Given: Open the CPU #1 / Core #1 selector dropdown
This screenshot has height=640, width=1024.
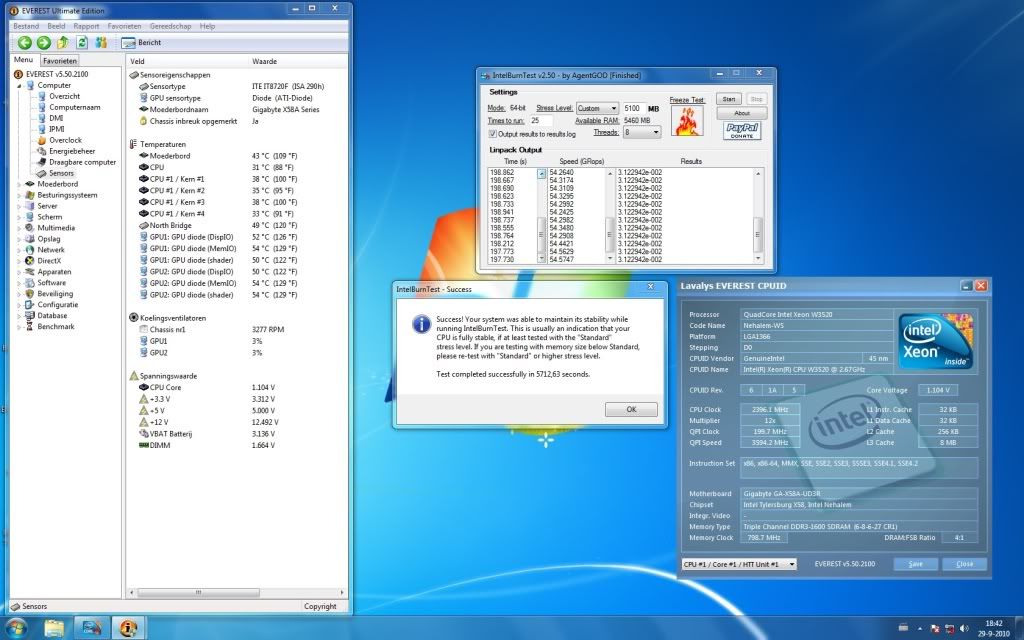Looking at the screenshot, I should point(739,564).
